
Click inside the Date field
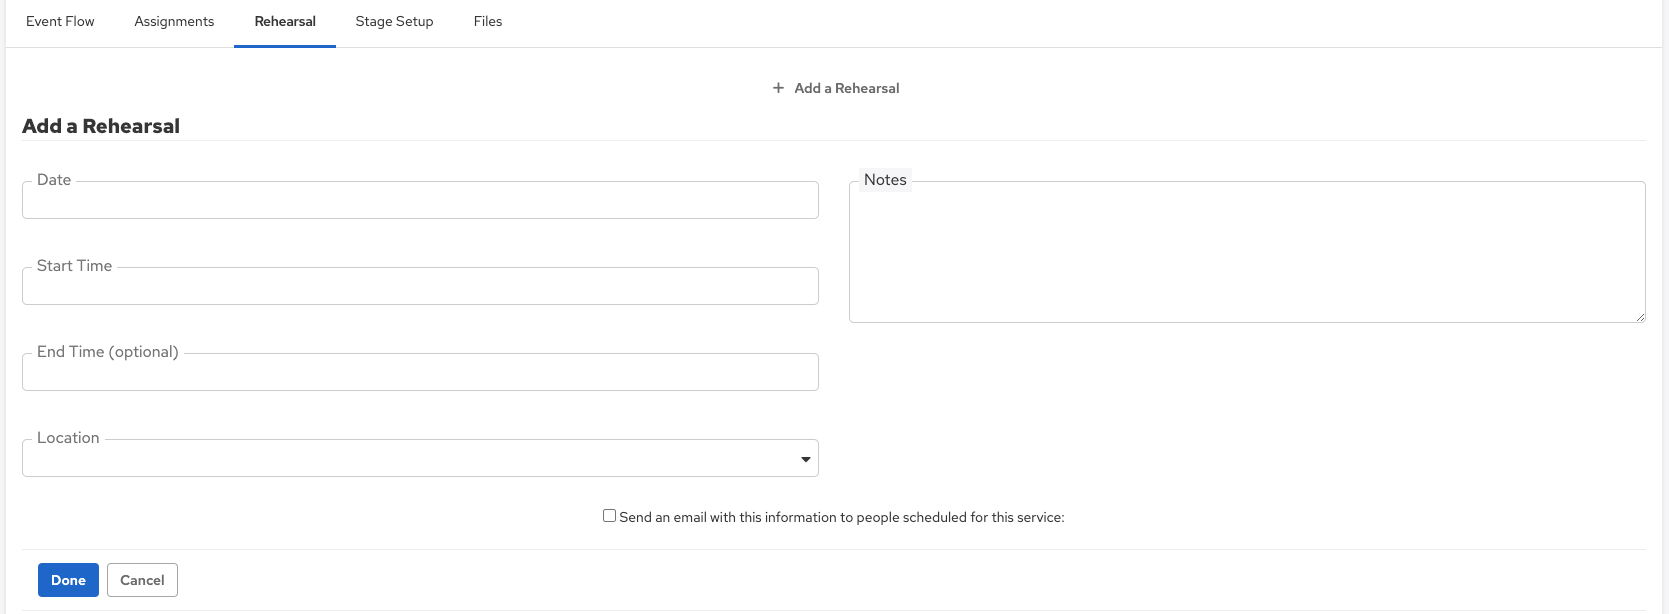click(x=420, y=199)
